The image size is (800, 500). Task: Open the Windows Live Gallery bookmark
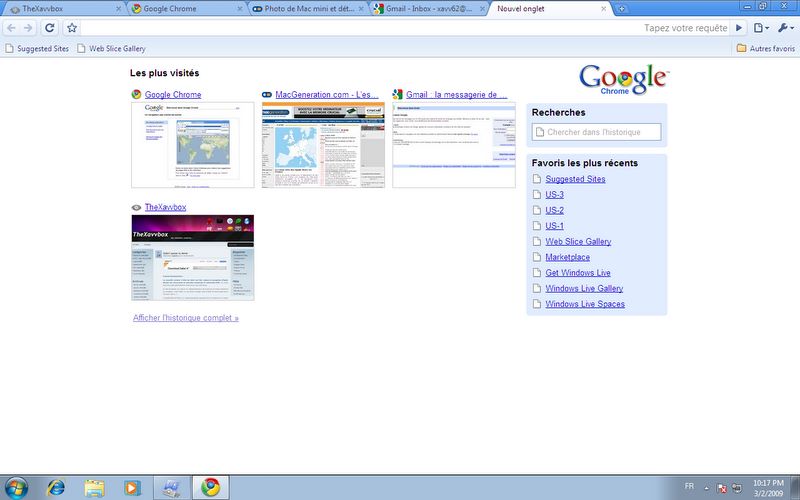584,288
